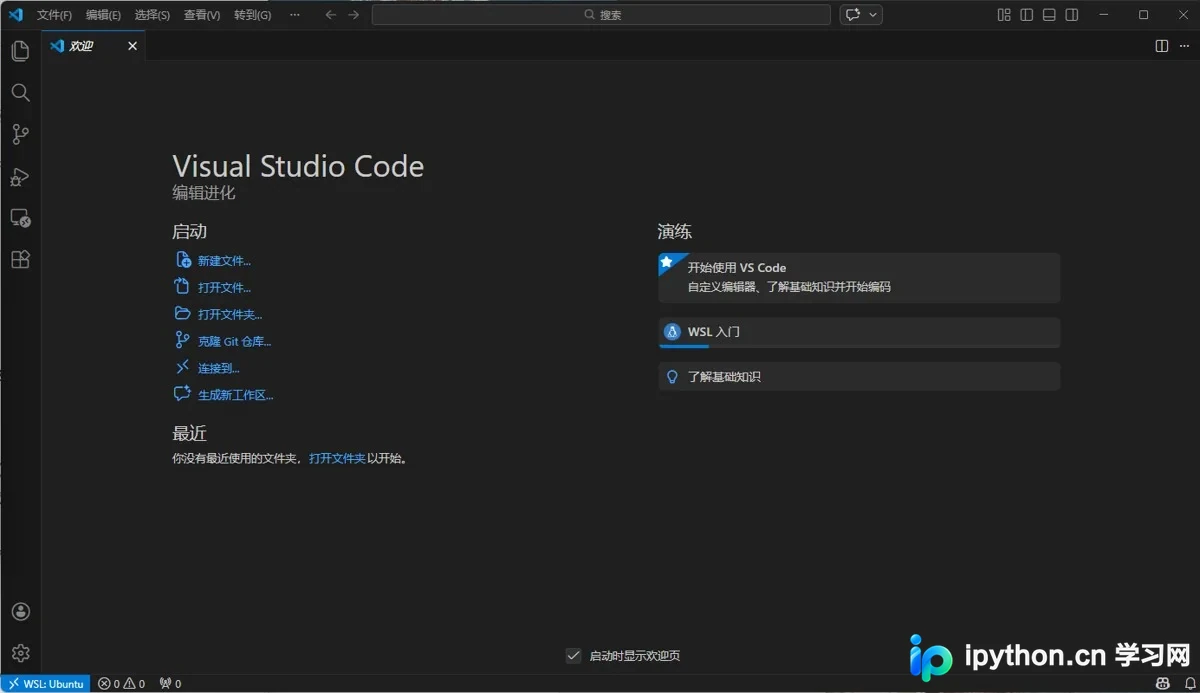Open 了解基础知识 walkthrough
The width and height of the screenshot is (1200, 693).
click(859, 377)
